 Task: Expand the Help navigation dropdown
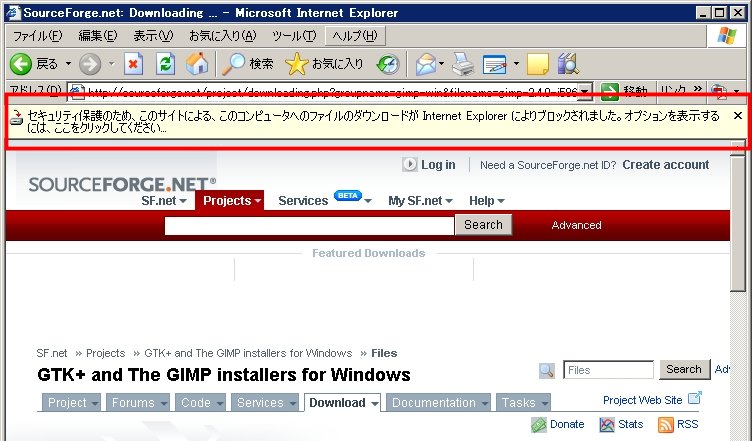pyautogui.click(x=501, y=201)
